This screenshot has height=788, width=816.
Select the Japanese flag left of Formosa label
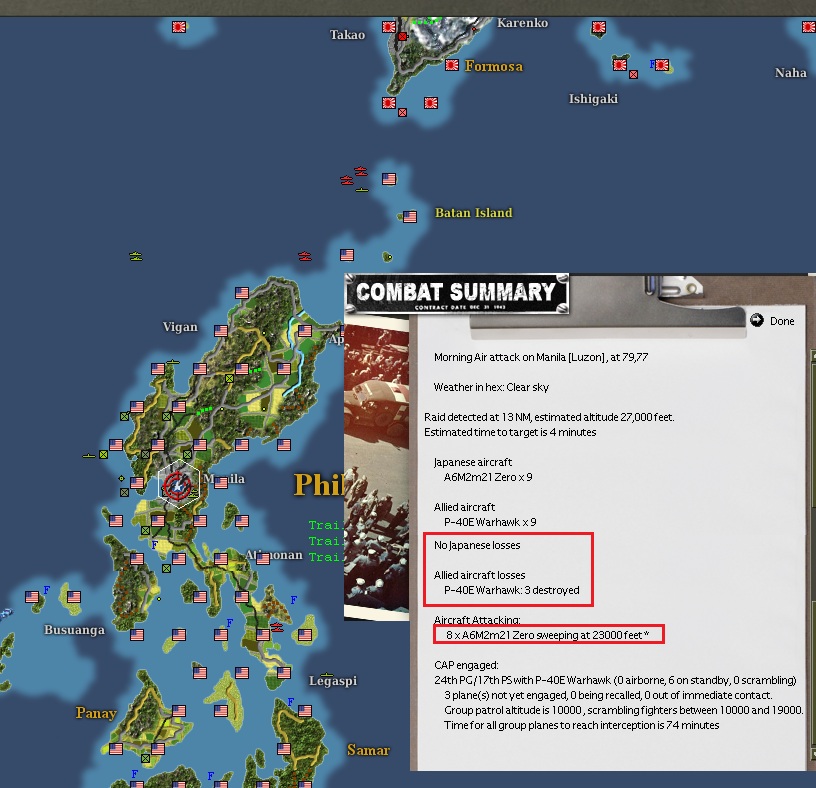452,65
